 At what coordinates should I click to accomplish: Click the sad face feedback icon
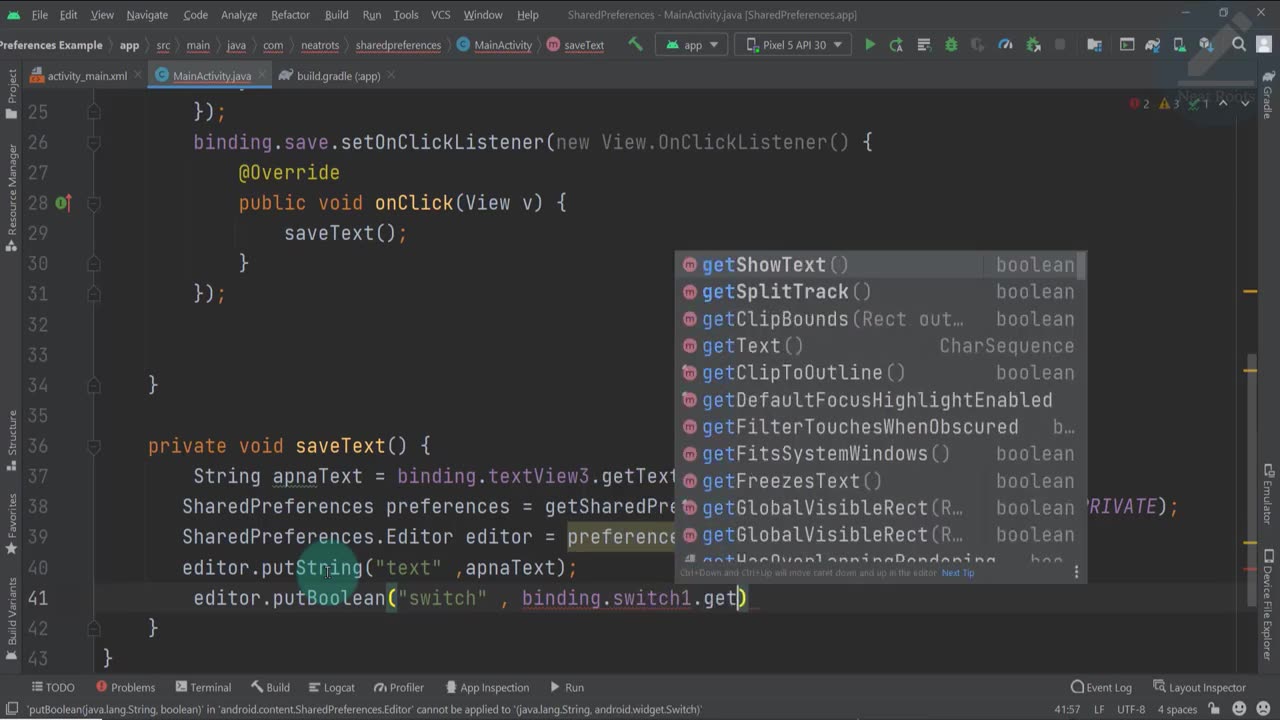1261,710
